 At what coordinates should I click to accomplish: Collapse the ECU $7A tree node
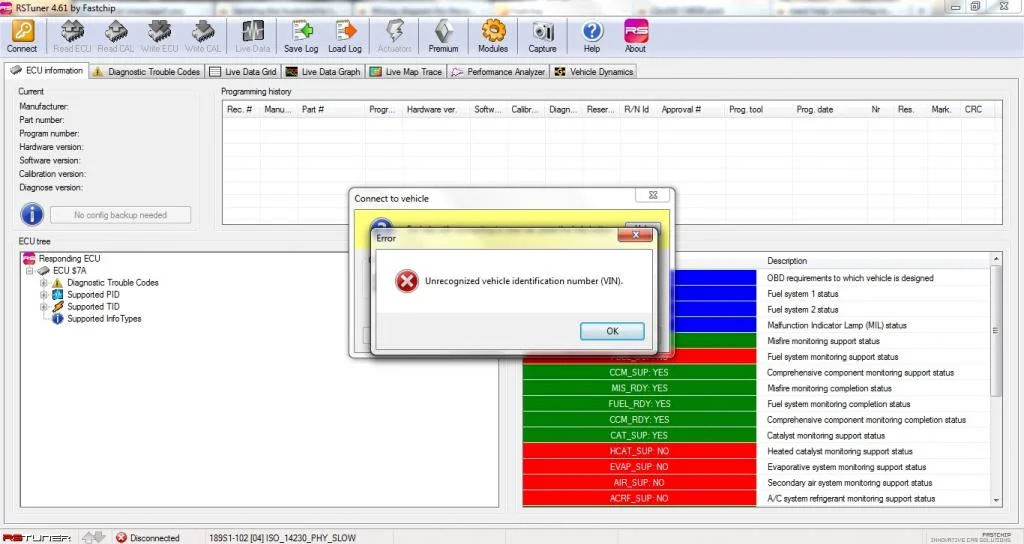[x=29, y=270]
